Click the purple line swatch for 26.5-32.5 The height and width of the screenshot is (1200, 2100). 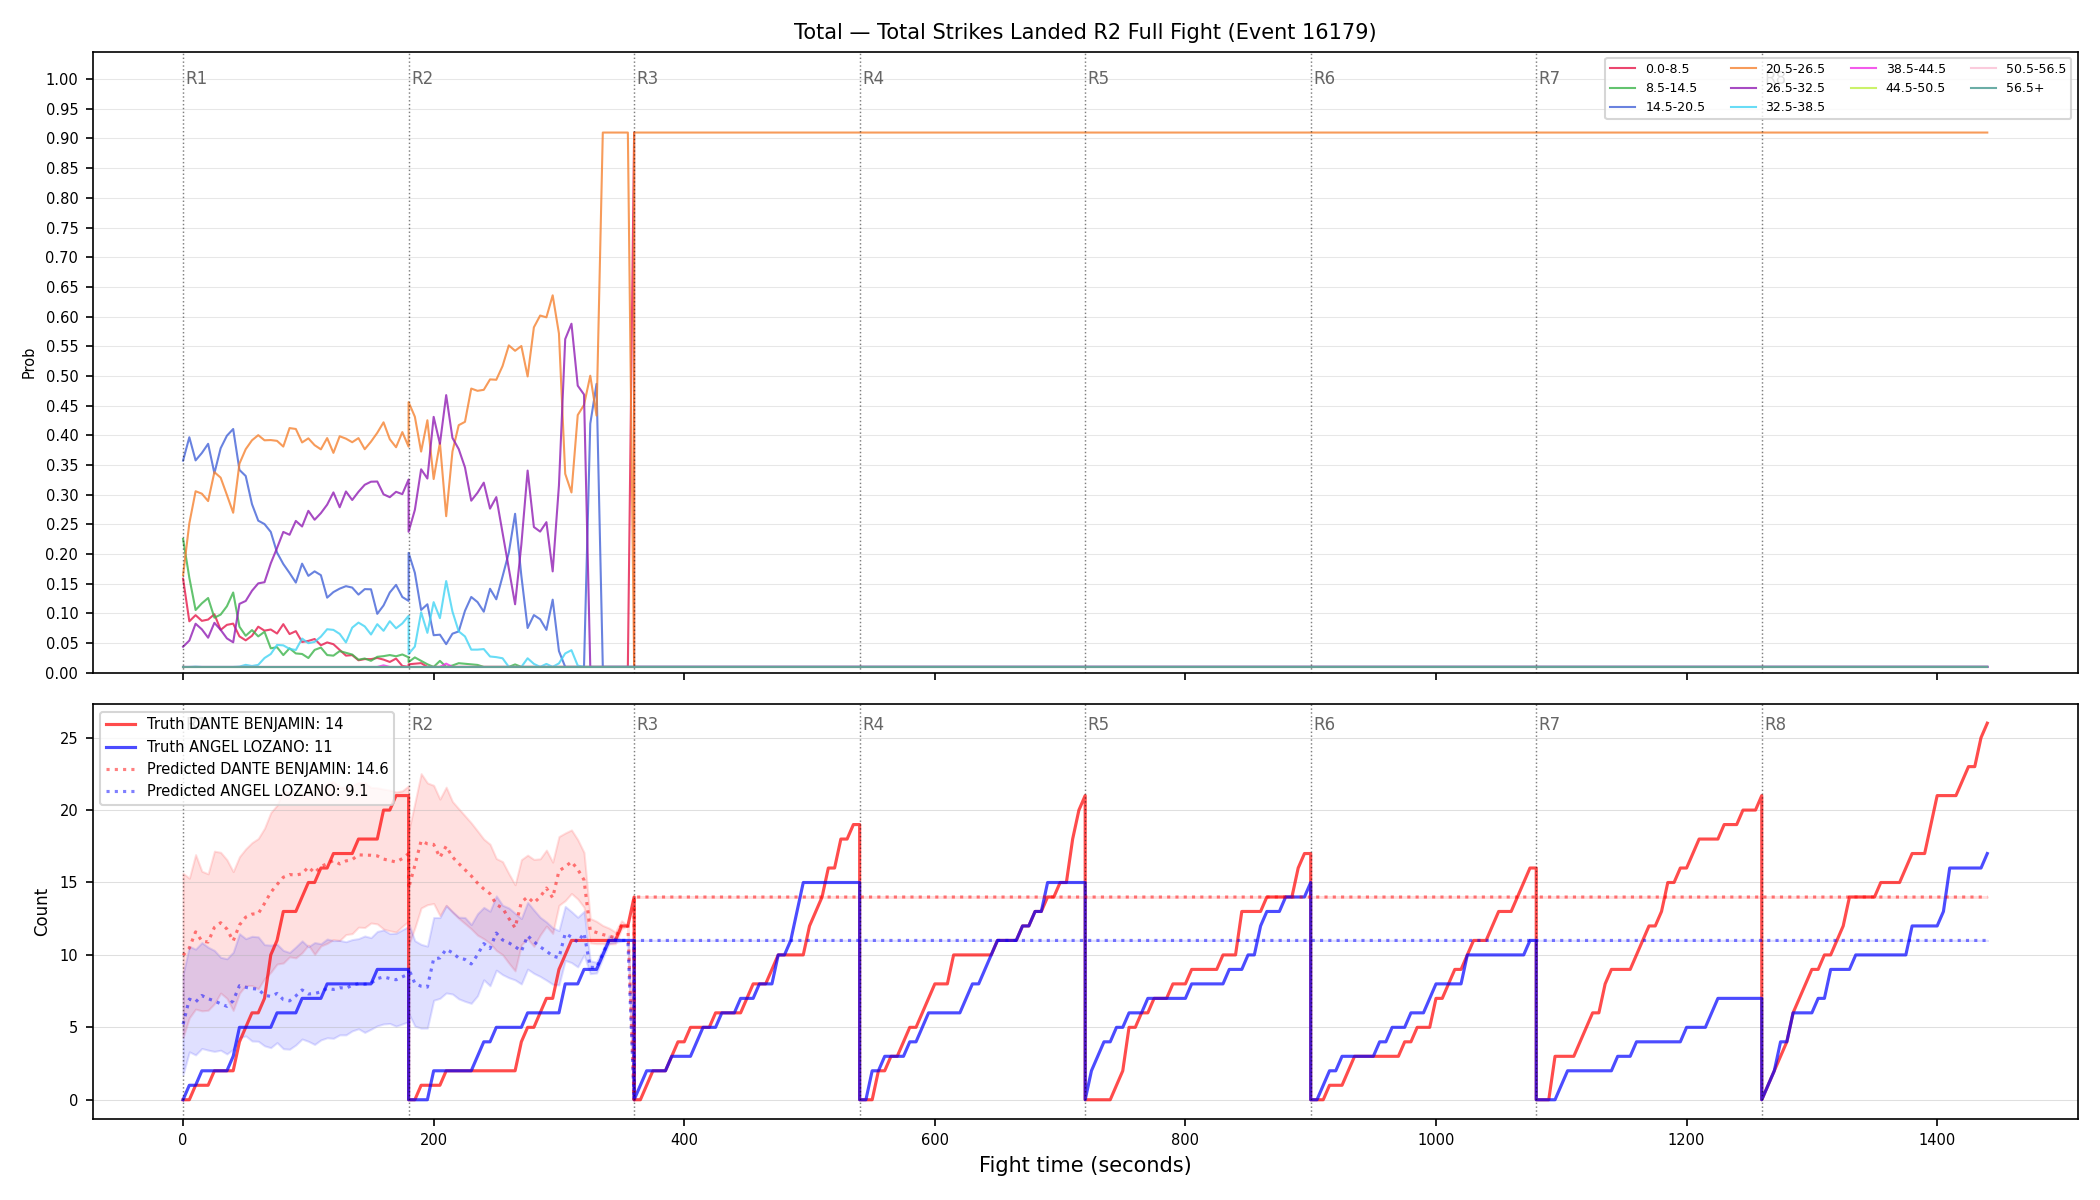coord(1743,88)
